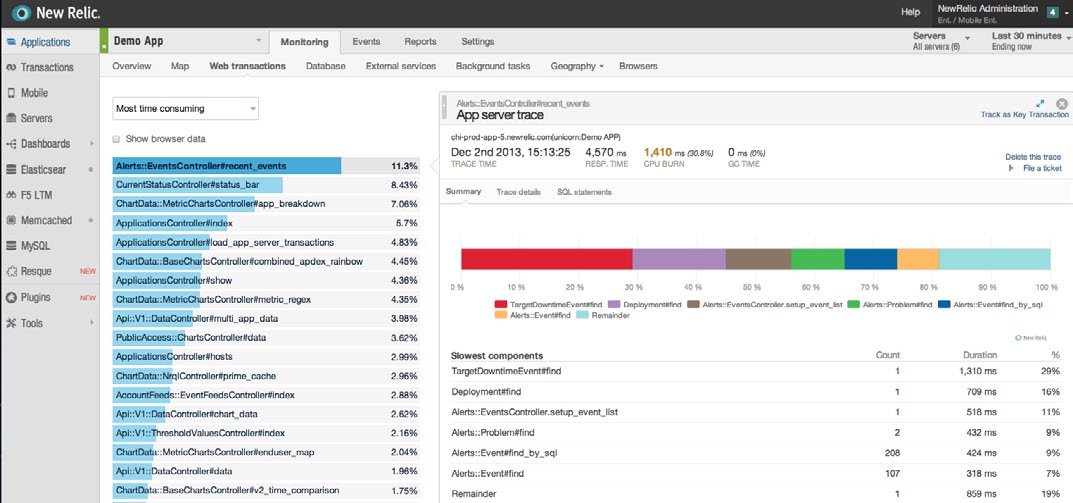Select ApplicationsController#index transaction row
Screen dimensions: 1073x503
pyautogui.click(x=266, y=223)
